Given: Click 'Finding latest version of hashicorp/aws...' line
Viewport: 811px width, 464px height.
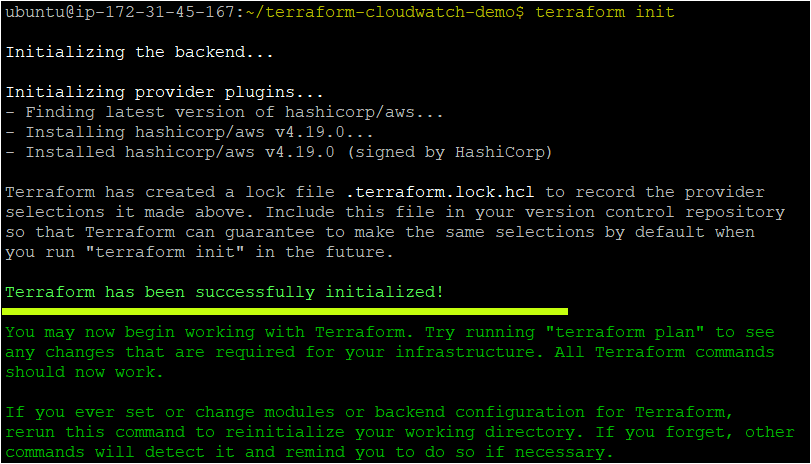Looking at the screenshot, I should click(224, 112).
